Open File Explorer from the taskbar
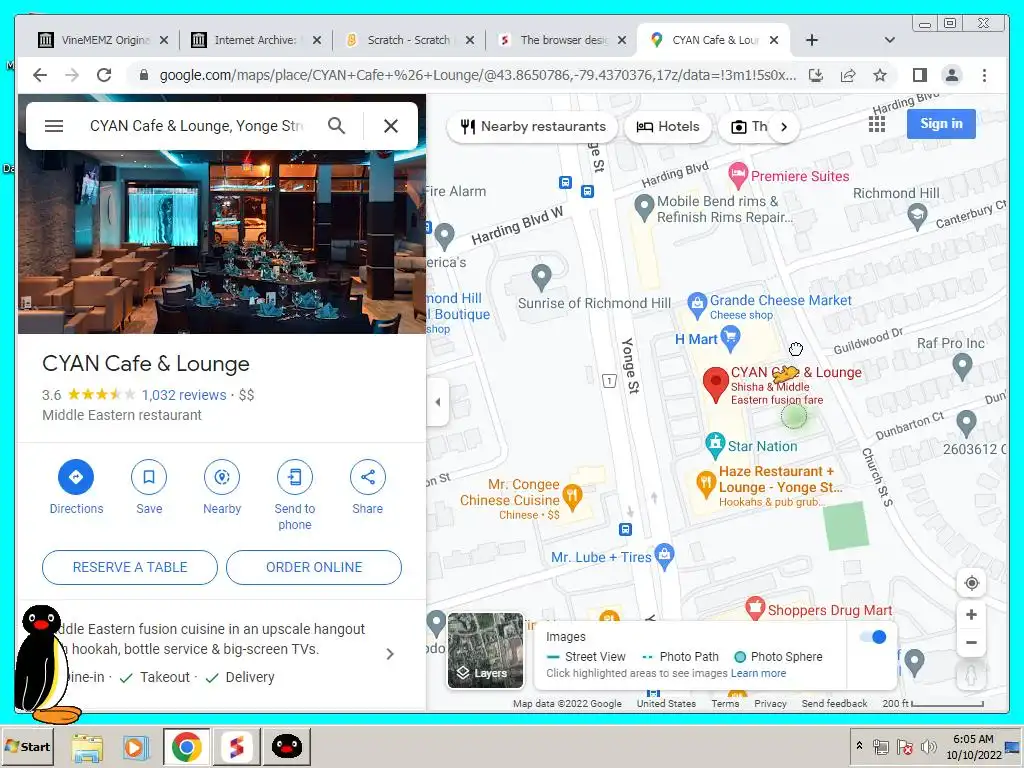 pos(87,747)
